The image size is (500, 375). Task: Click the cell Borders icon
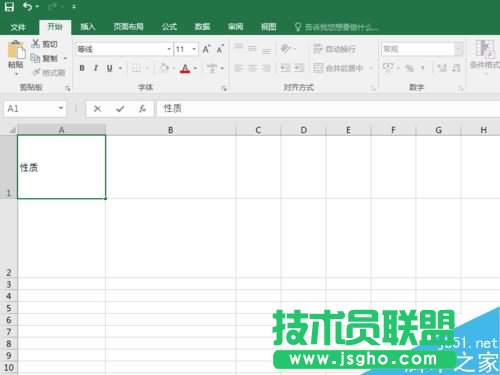(136, 68)
